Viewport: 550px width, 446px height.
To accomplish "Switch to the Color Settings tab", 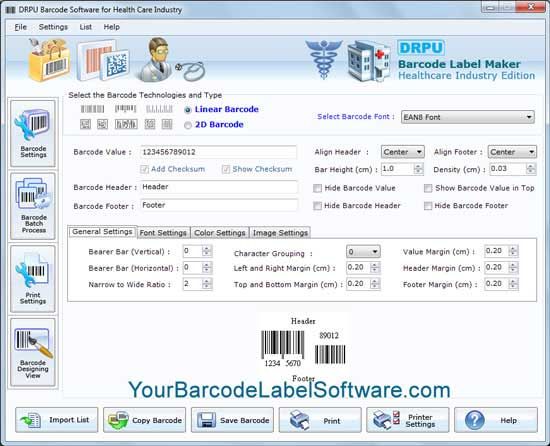I will [220, 233].
